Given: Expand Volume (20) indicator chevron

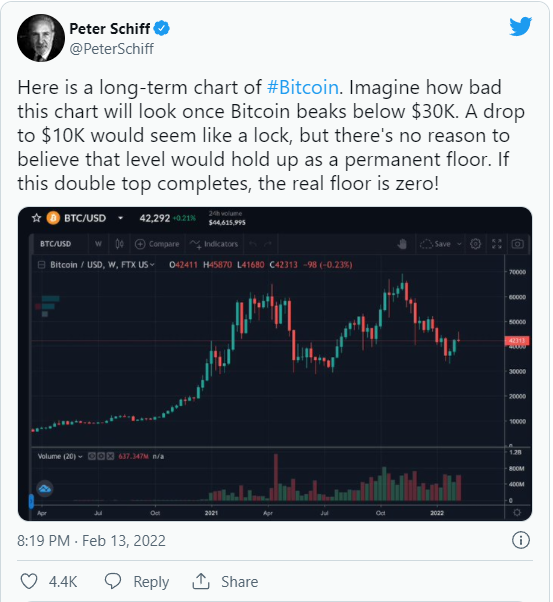Looking at the screenshot, I should coord(80,456).
